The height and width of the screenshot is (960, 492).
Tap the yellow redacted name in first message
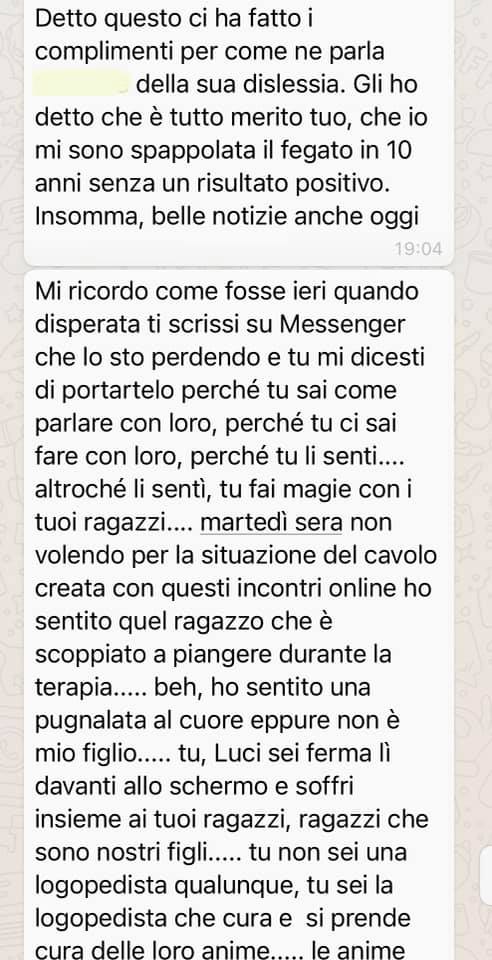[x=81, y=84]
